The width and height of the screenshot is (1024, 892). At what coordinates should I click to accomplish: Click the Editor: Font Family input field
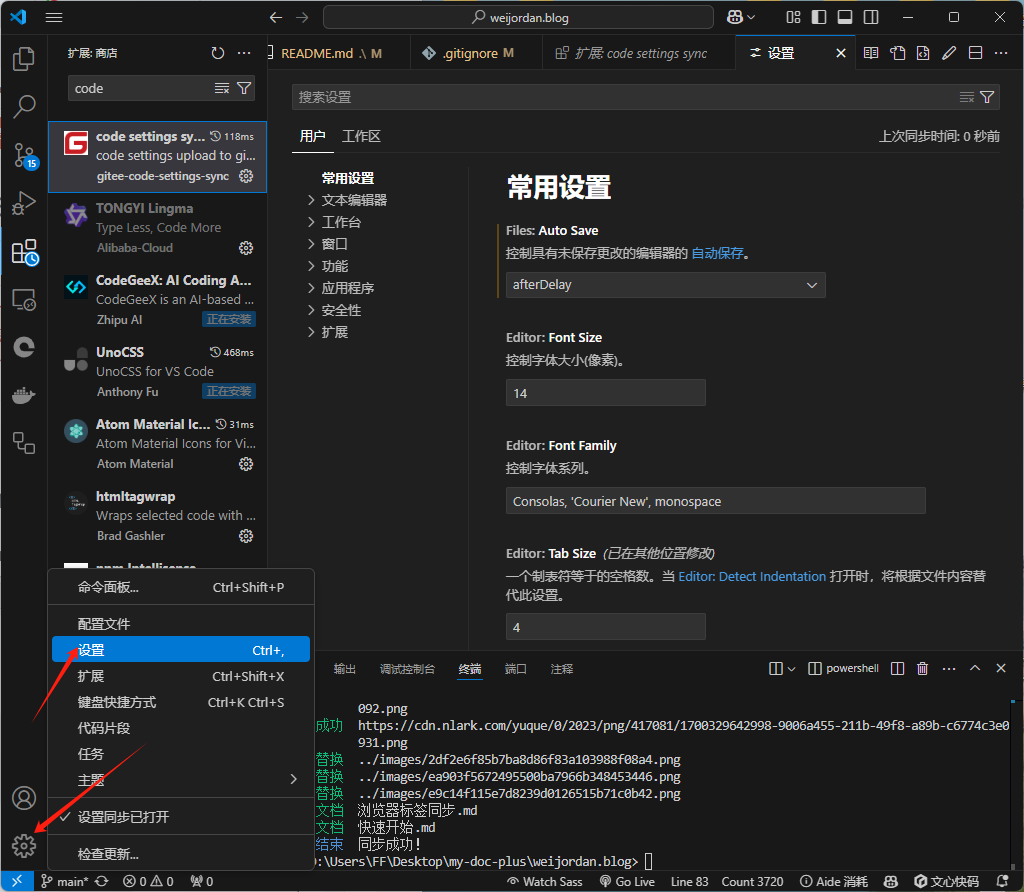[x=716, y=501]
